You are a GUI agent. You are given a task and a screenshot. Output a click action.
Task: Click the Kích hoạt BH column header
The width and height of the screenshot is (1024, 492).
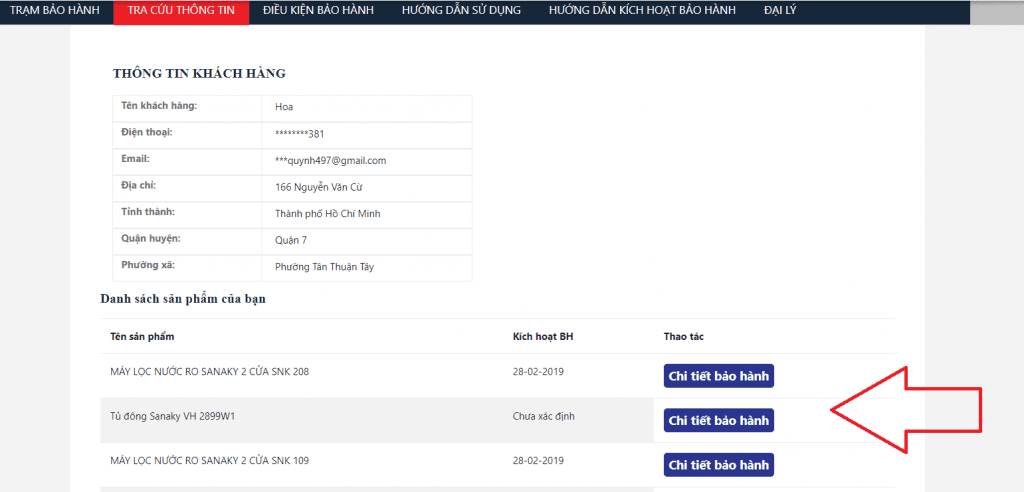[542, 337]
